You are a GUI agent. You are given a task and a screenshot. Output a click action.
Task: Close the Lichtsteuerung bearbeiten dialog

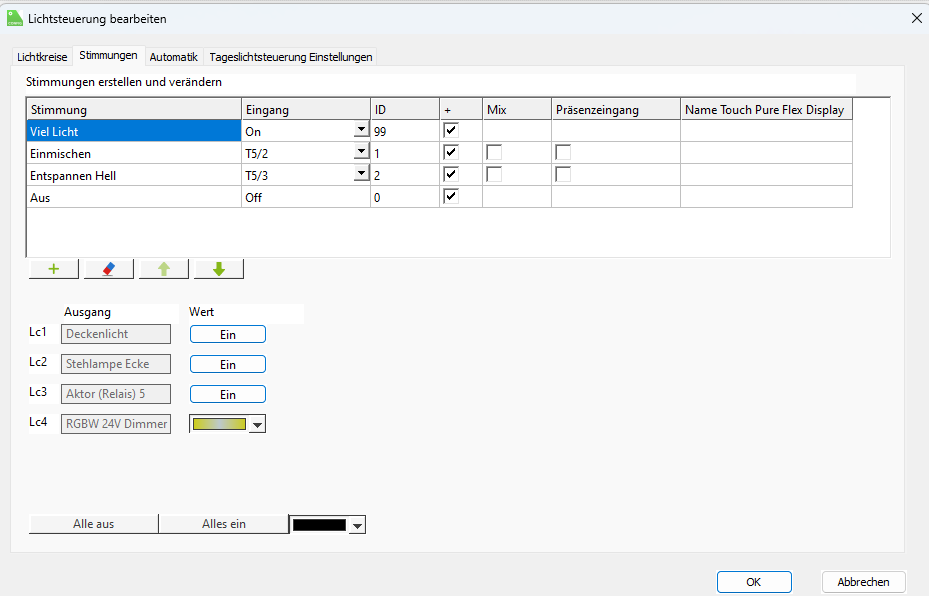coord(916,18)
